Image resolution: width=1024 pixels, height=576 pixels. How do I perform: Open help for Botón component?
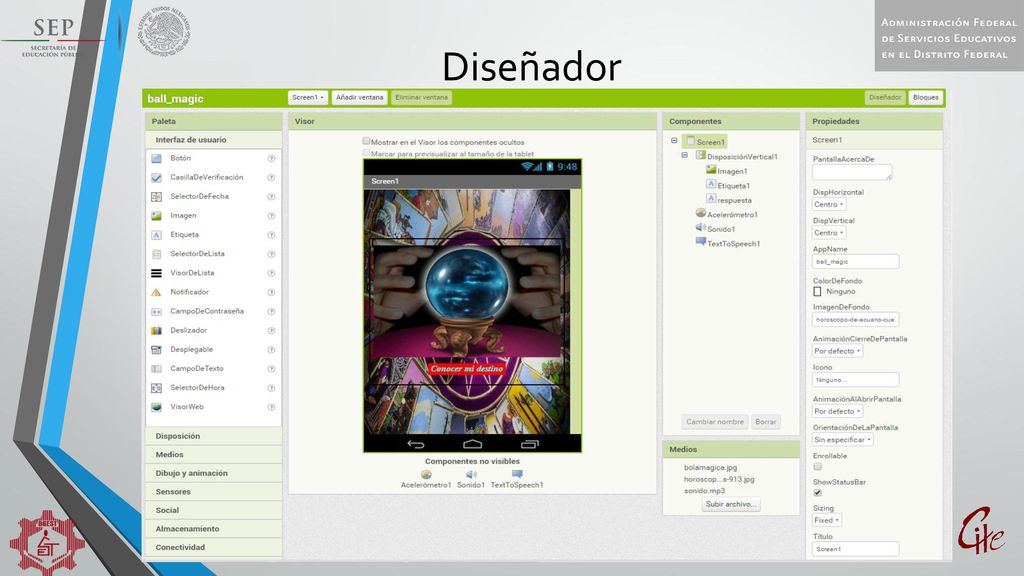coord(271,159)
